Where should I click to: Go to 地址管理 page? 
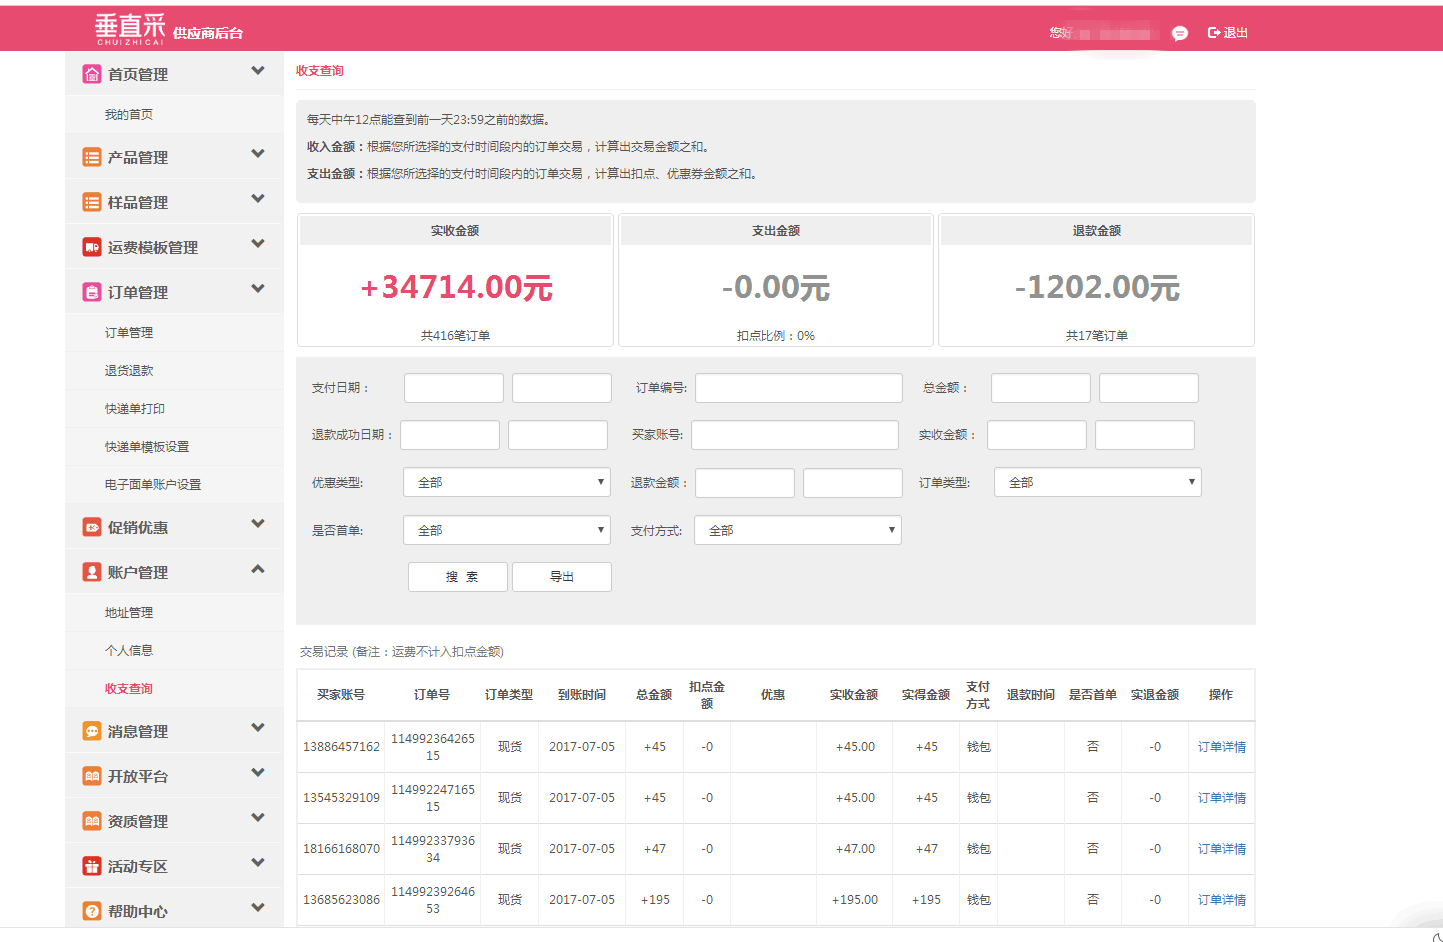point(129,613)
